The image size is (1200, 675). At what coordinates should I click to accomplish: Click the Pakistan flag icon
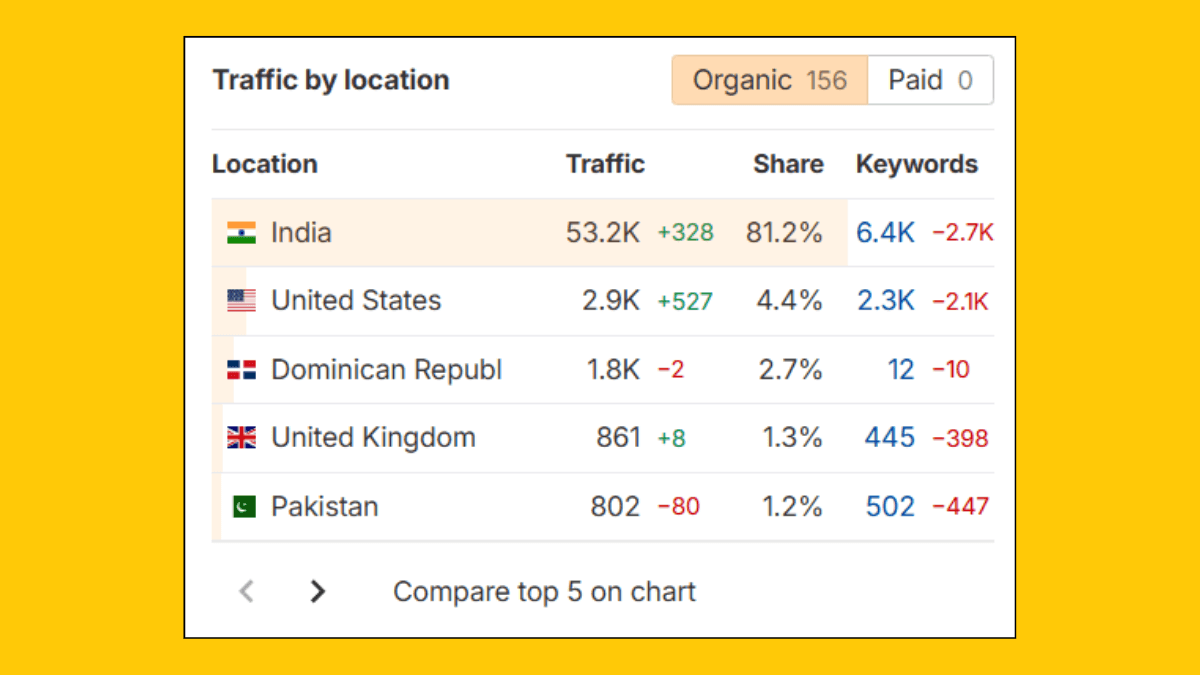tap(243, 506)
